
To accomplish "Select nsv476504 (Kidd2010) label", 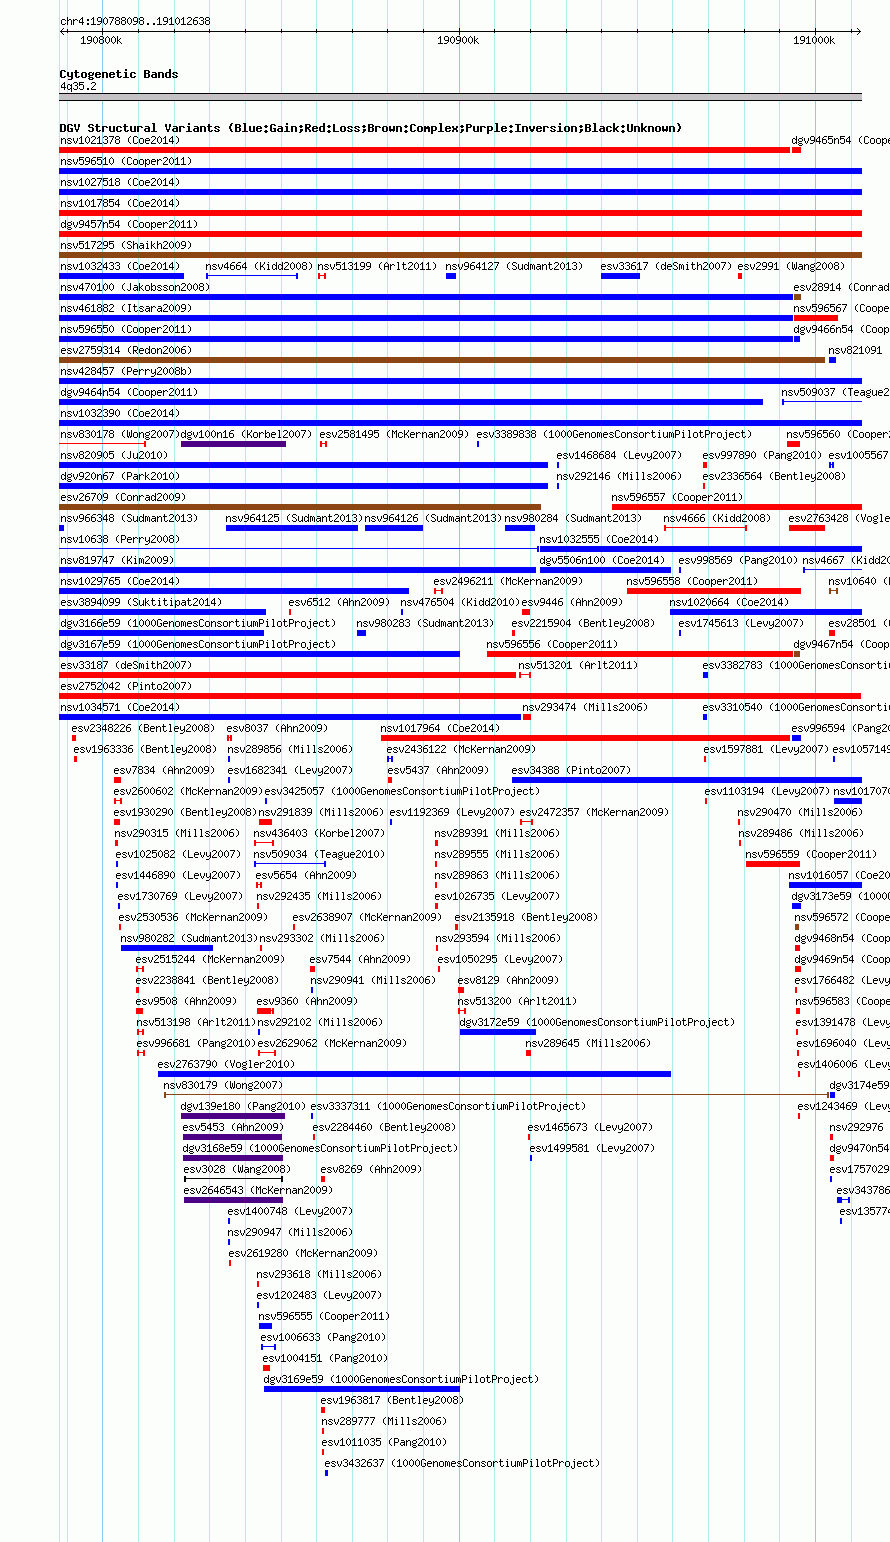I will coord(460,602).
